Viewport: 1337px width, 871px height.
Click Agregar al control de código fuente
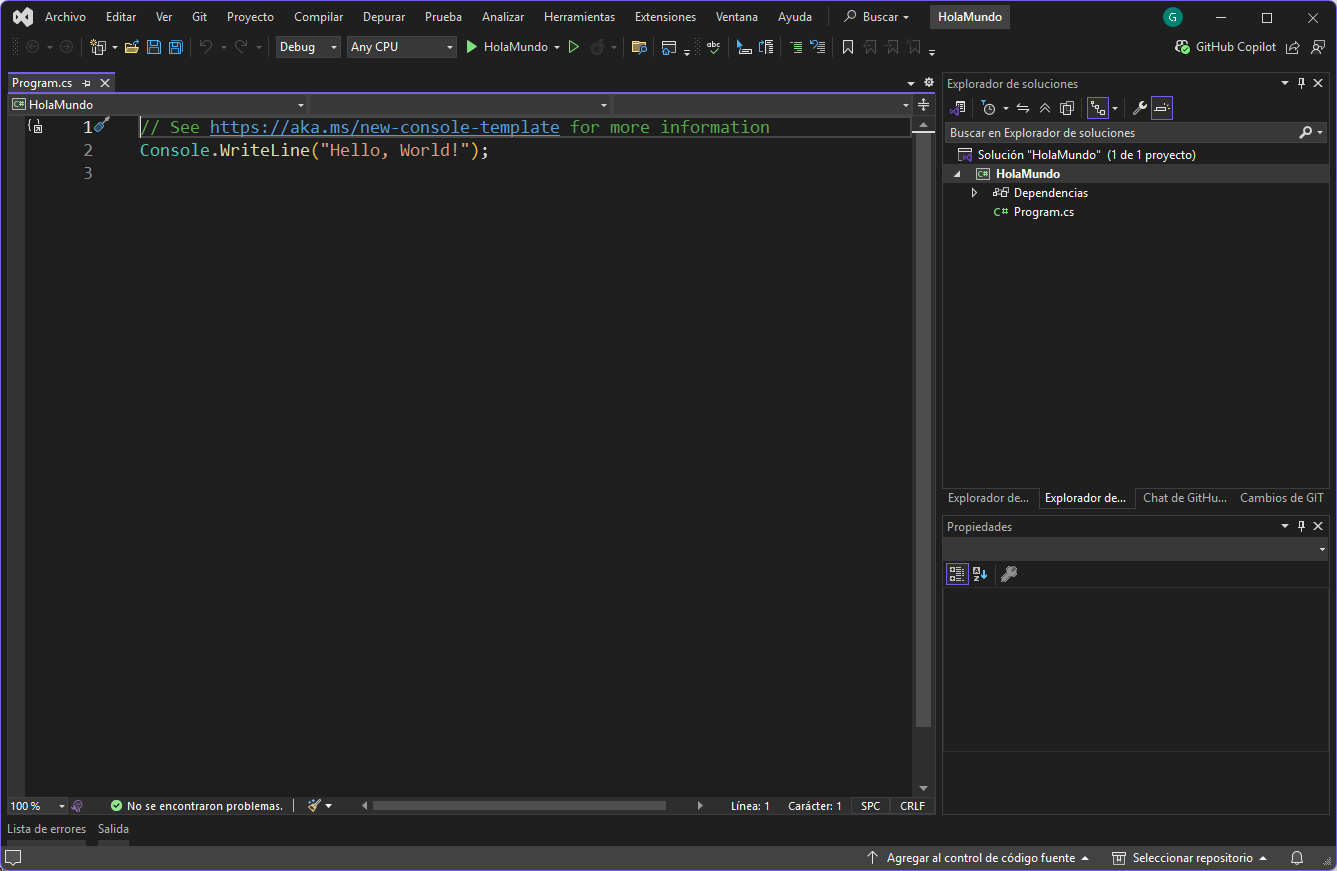977,858
